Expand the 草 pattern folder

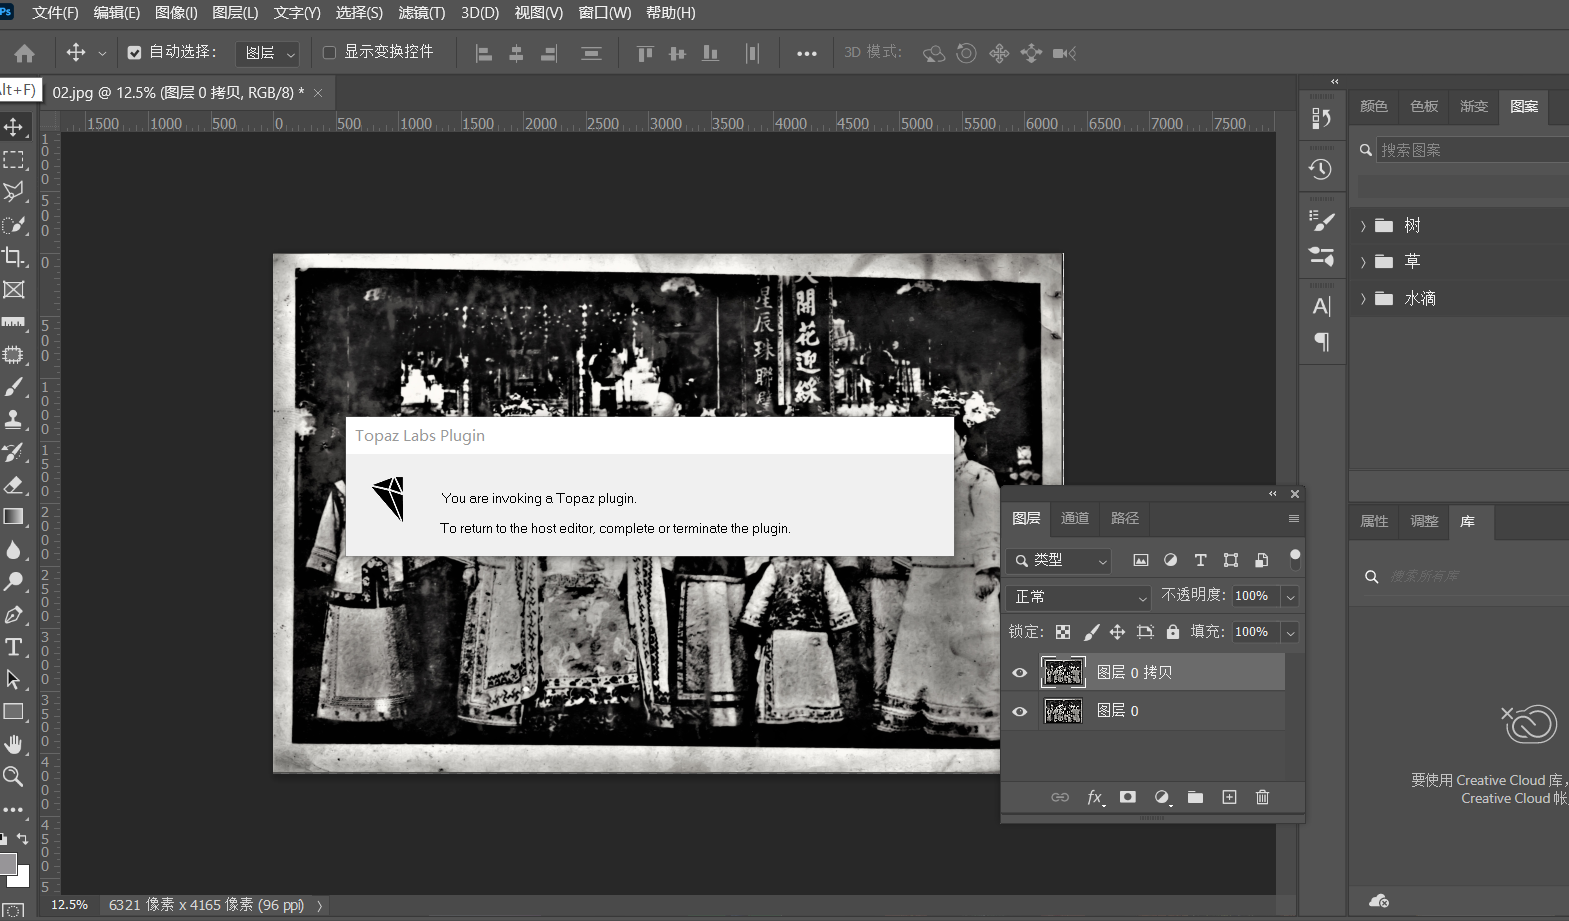[1363, 262]
